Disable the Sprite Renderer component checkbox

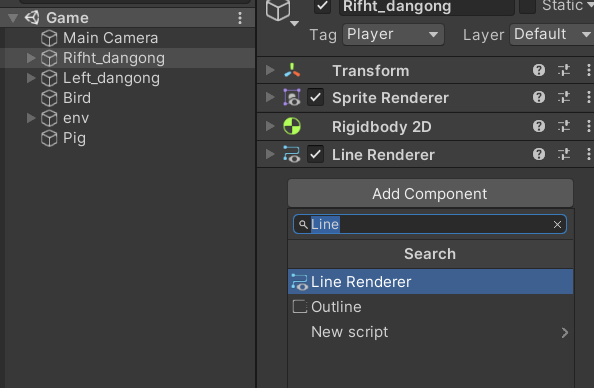point(315,98)
